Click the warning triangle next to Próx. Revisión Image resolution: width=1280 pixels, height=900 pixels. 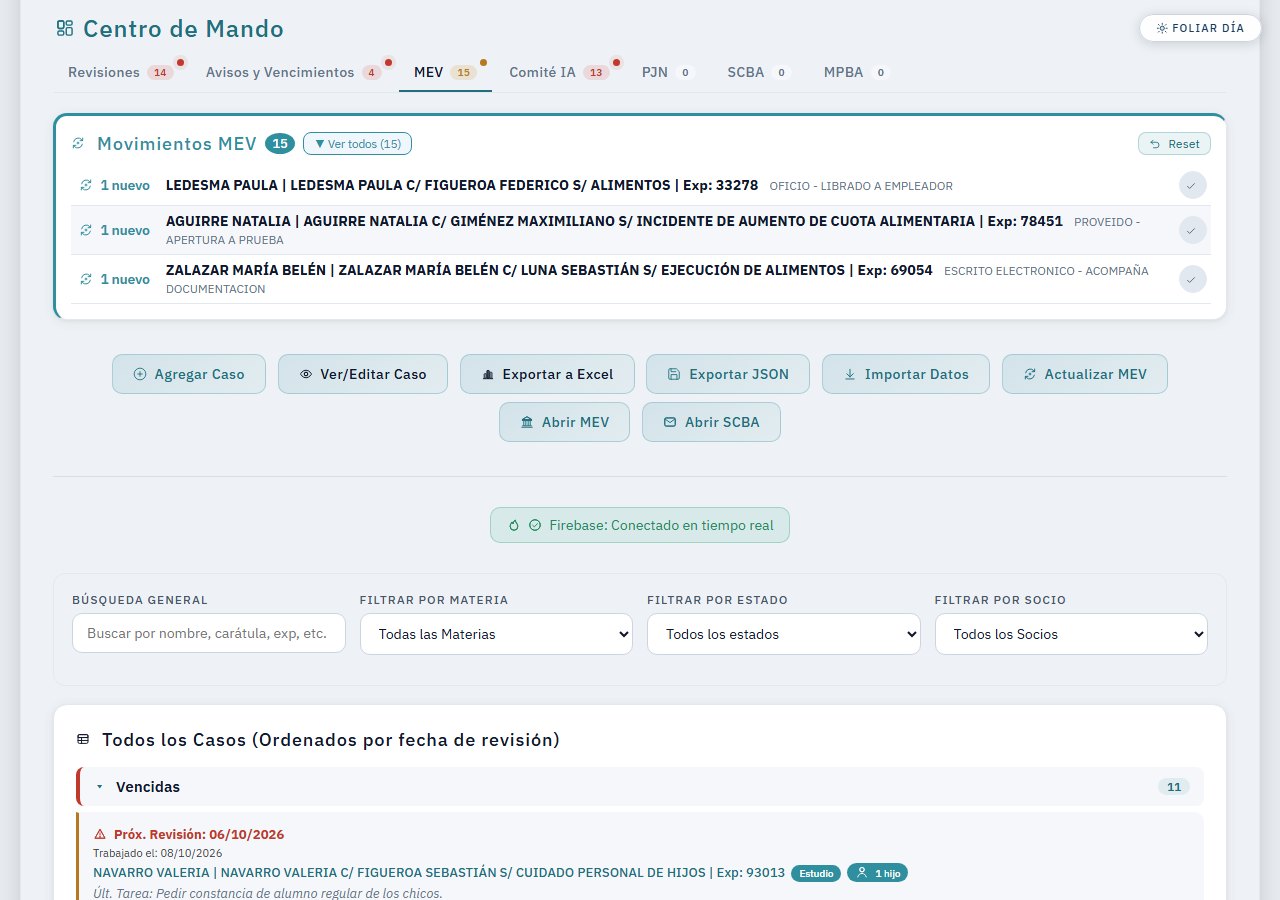[100, 834]
